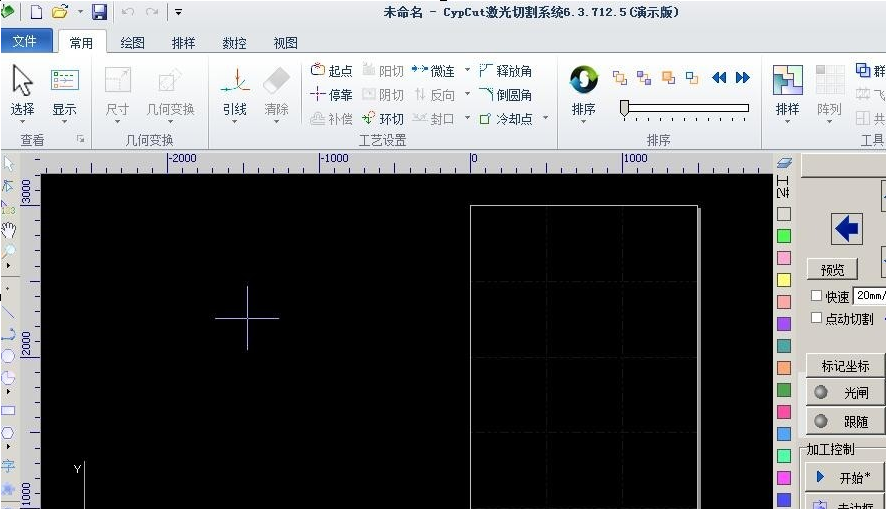Click the purple-squares sort-order icon
Viewport: 886px width, 509px height.
(644, 77)
